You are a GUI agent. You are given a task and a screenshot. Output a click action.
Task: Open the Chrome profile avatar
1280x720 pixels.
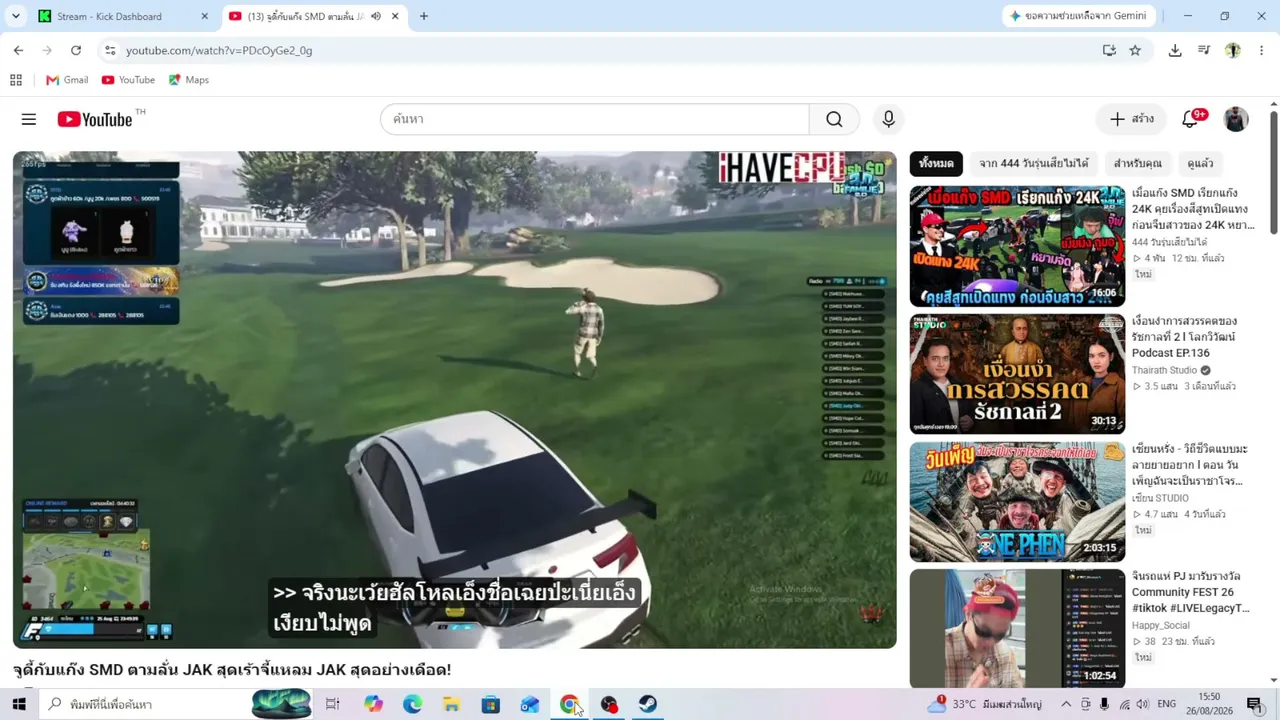coord(1233,50)
